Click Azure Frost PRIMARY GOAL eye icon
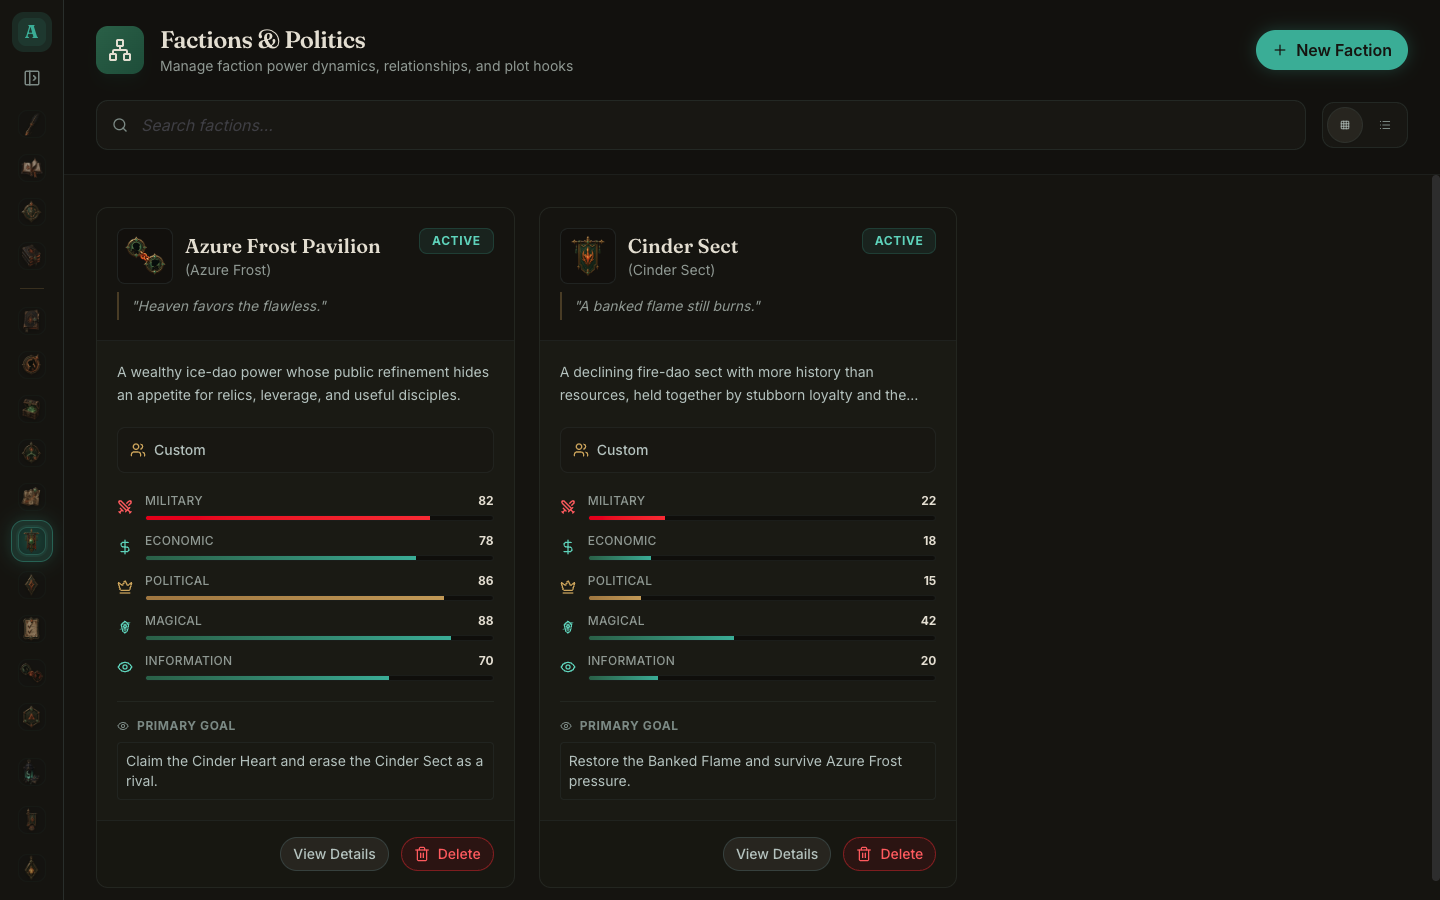Viewport: 1440px width, 900px height. tap(123, 726)
